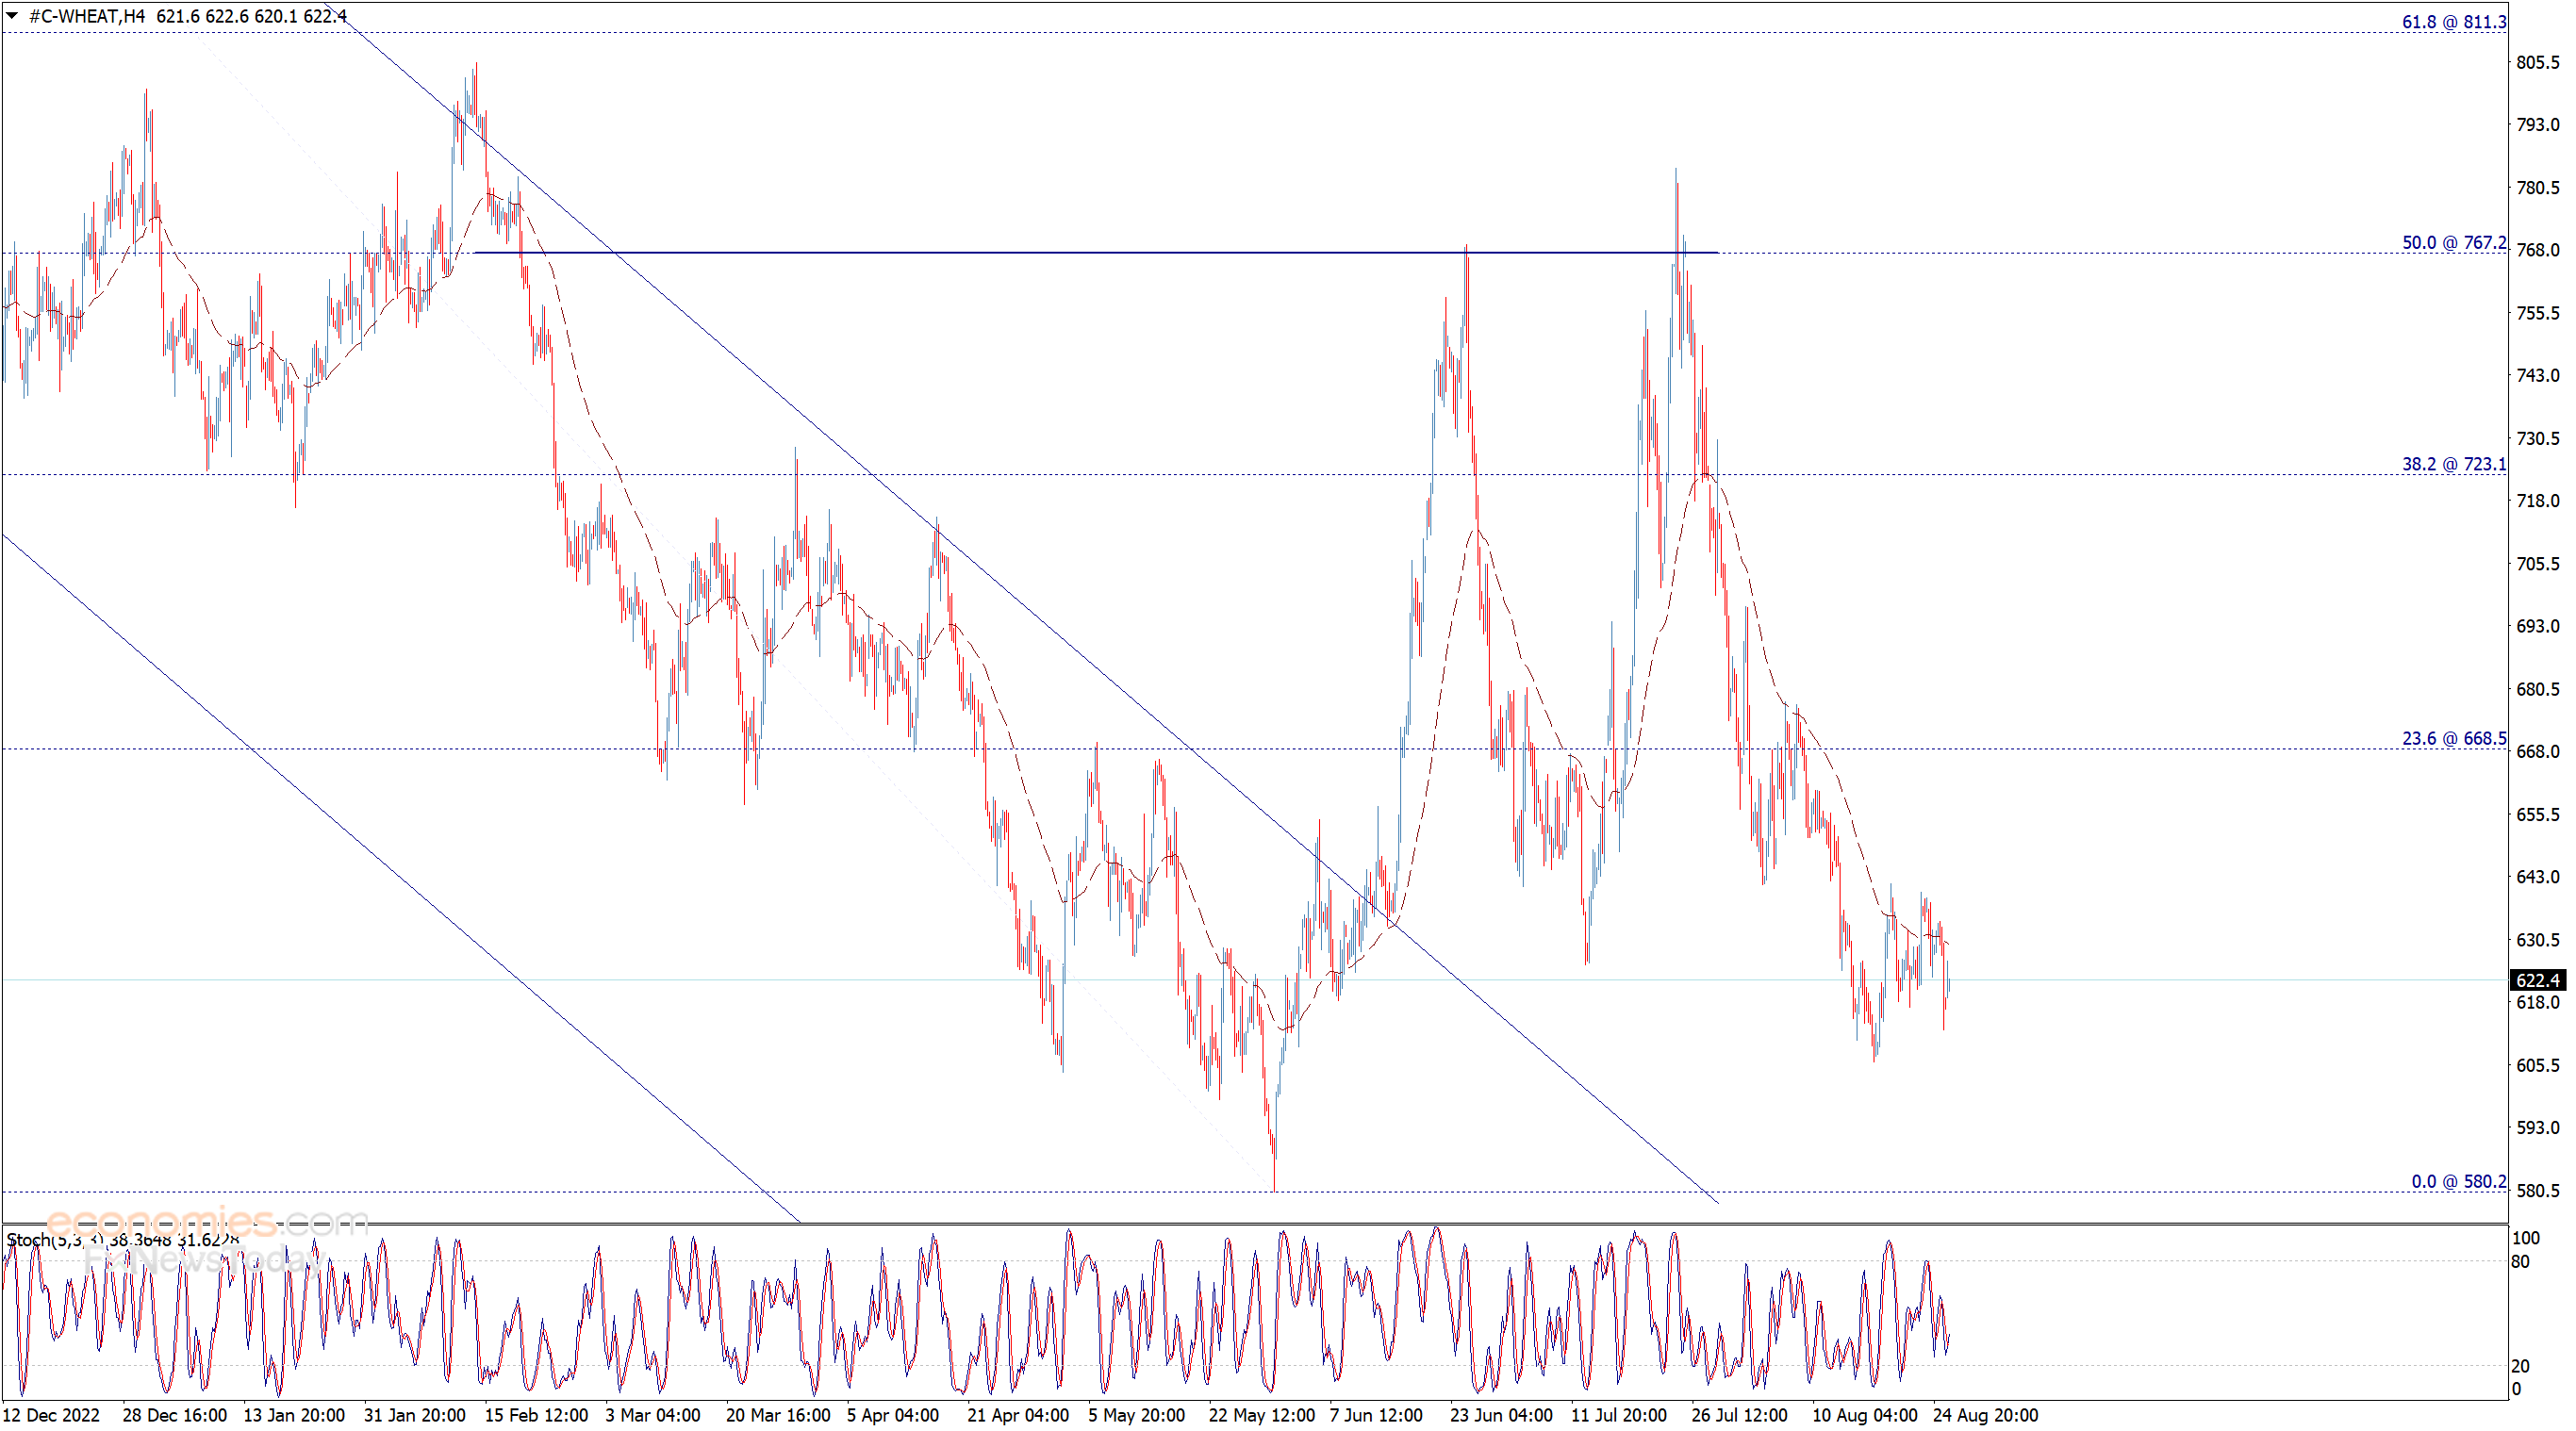The width and height of the screenshot is (2576, 1431).
Task: Click the 21 Apr 04:00 time label
Action: pyautogui.click(x=1018, y=1415)
